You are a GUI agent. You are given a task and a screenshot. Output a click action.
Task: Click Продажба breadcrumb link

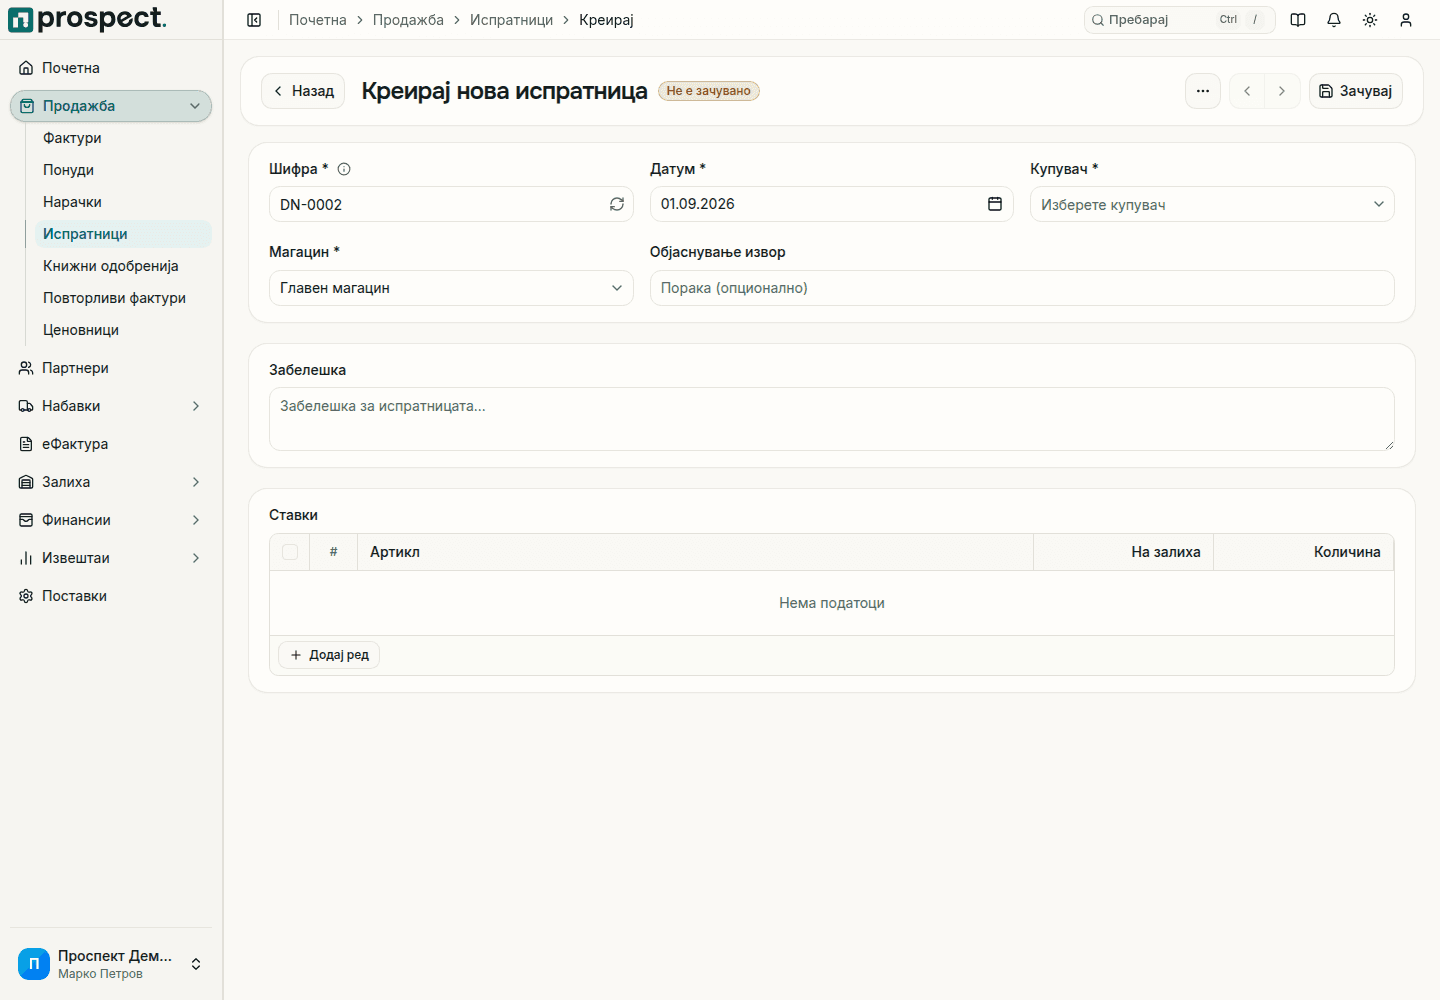(x=408, y=20)
